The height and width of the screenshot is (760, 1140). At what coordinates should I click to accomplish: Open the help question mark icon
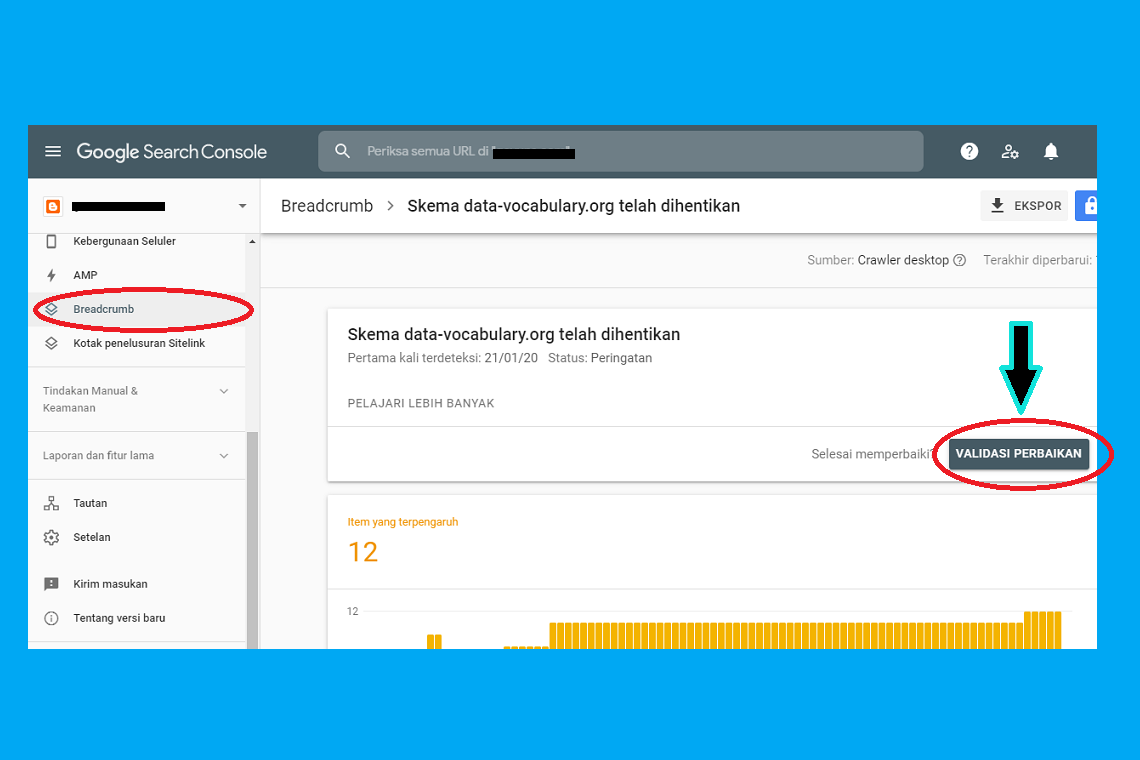(x=969, y=151)
